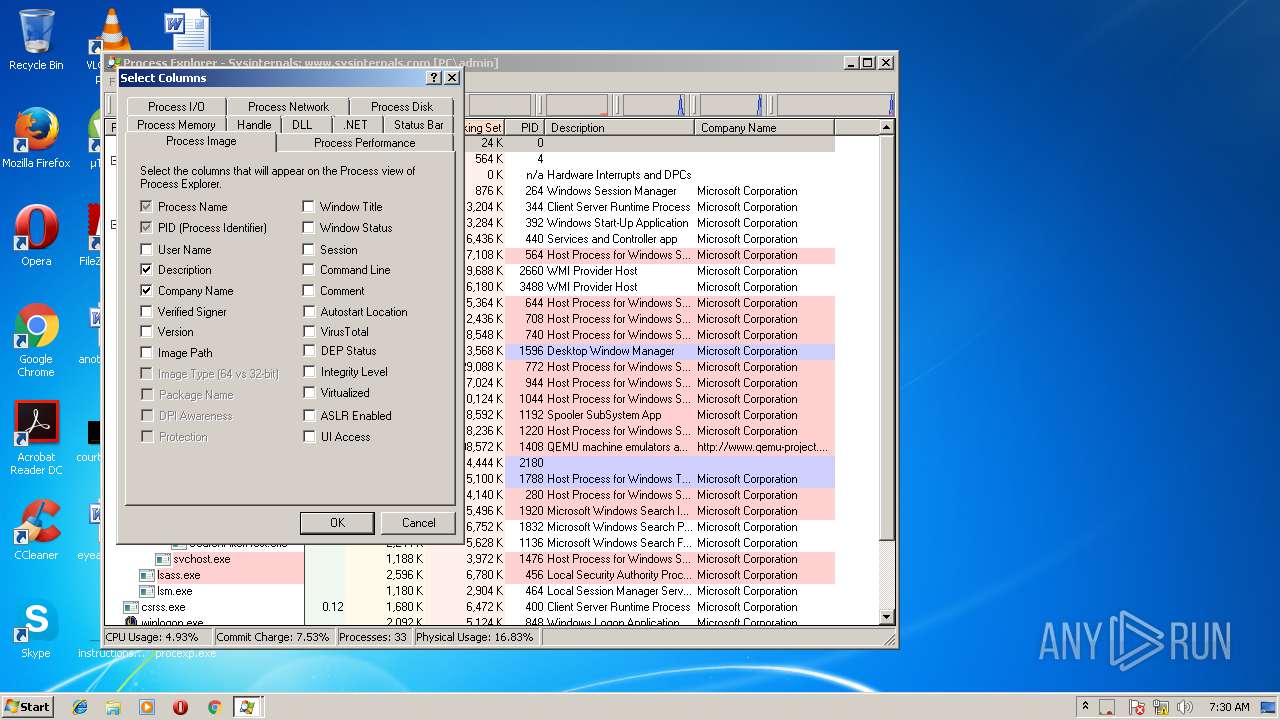
Task: Enable the Command Line column
Action: point(309,270)
